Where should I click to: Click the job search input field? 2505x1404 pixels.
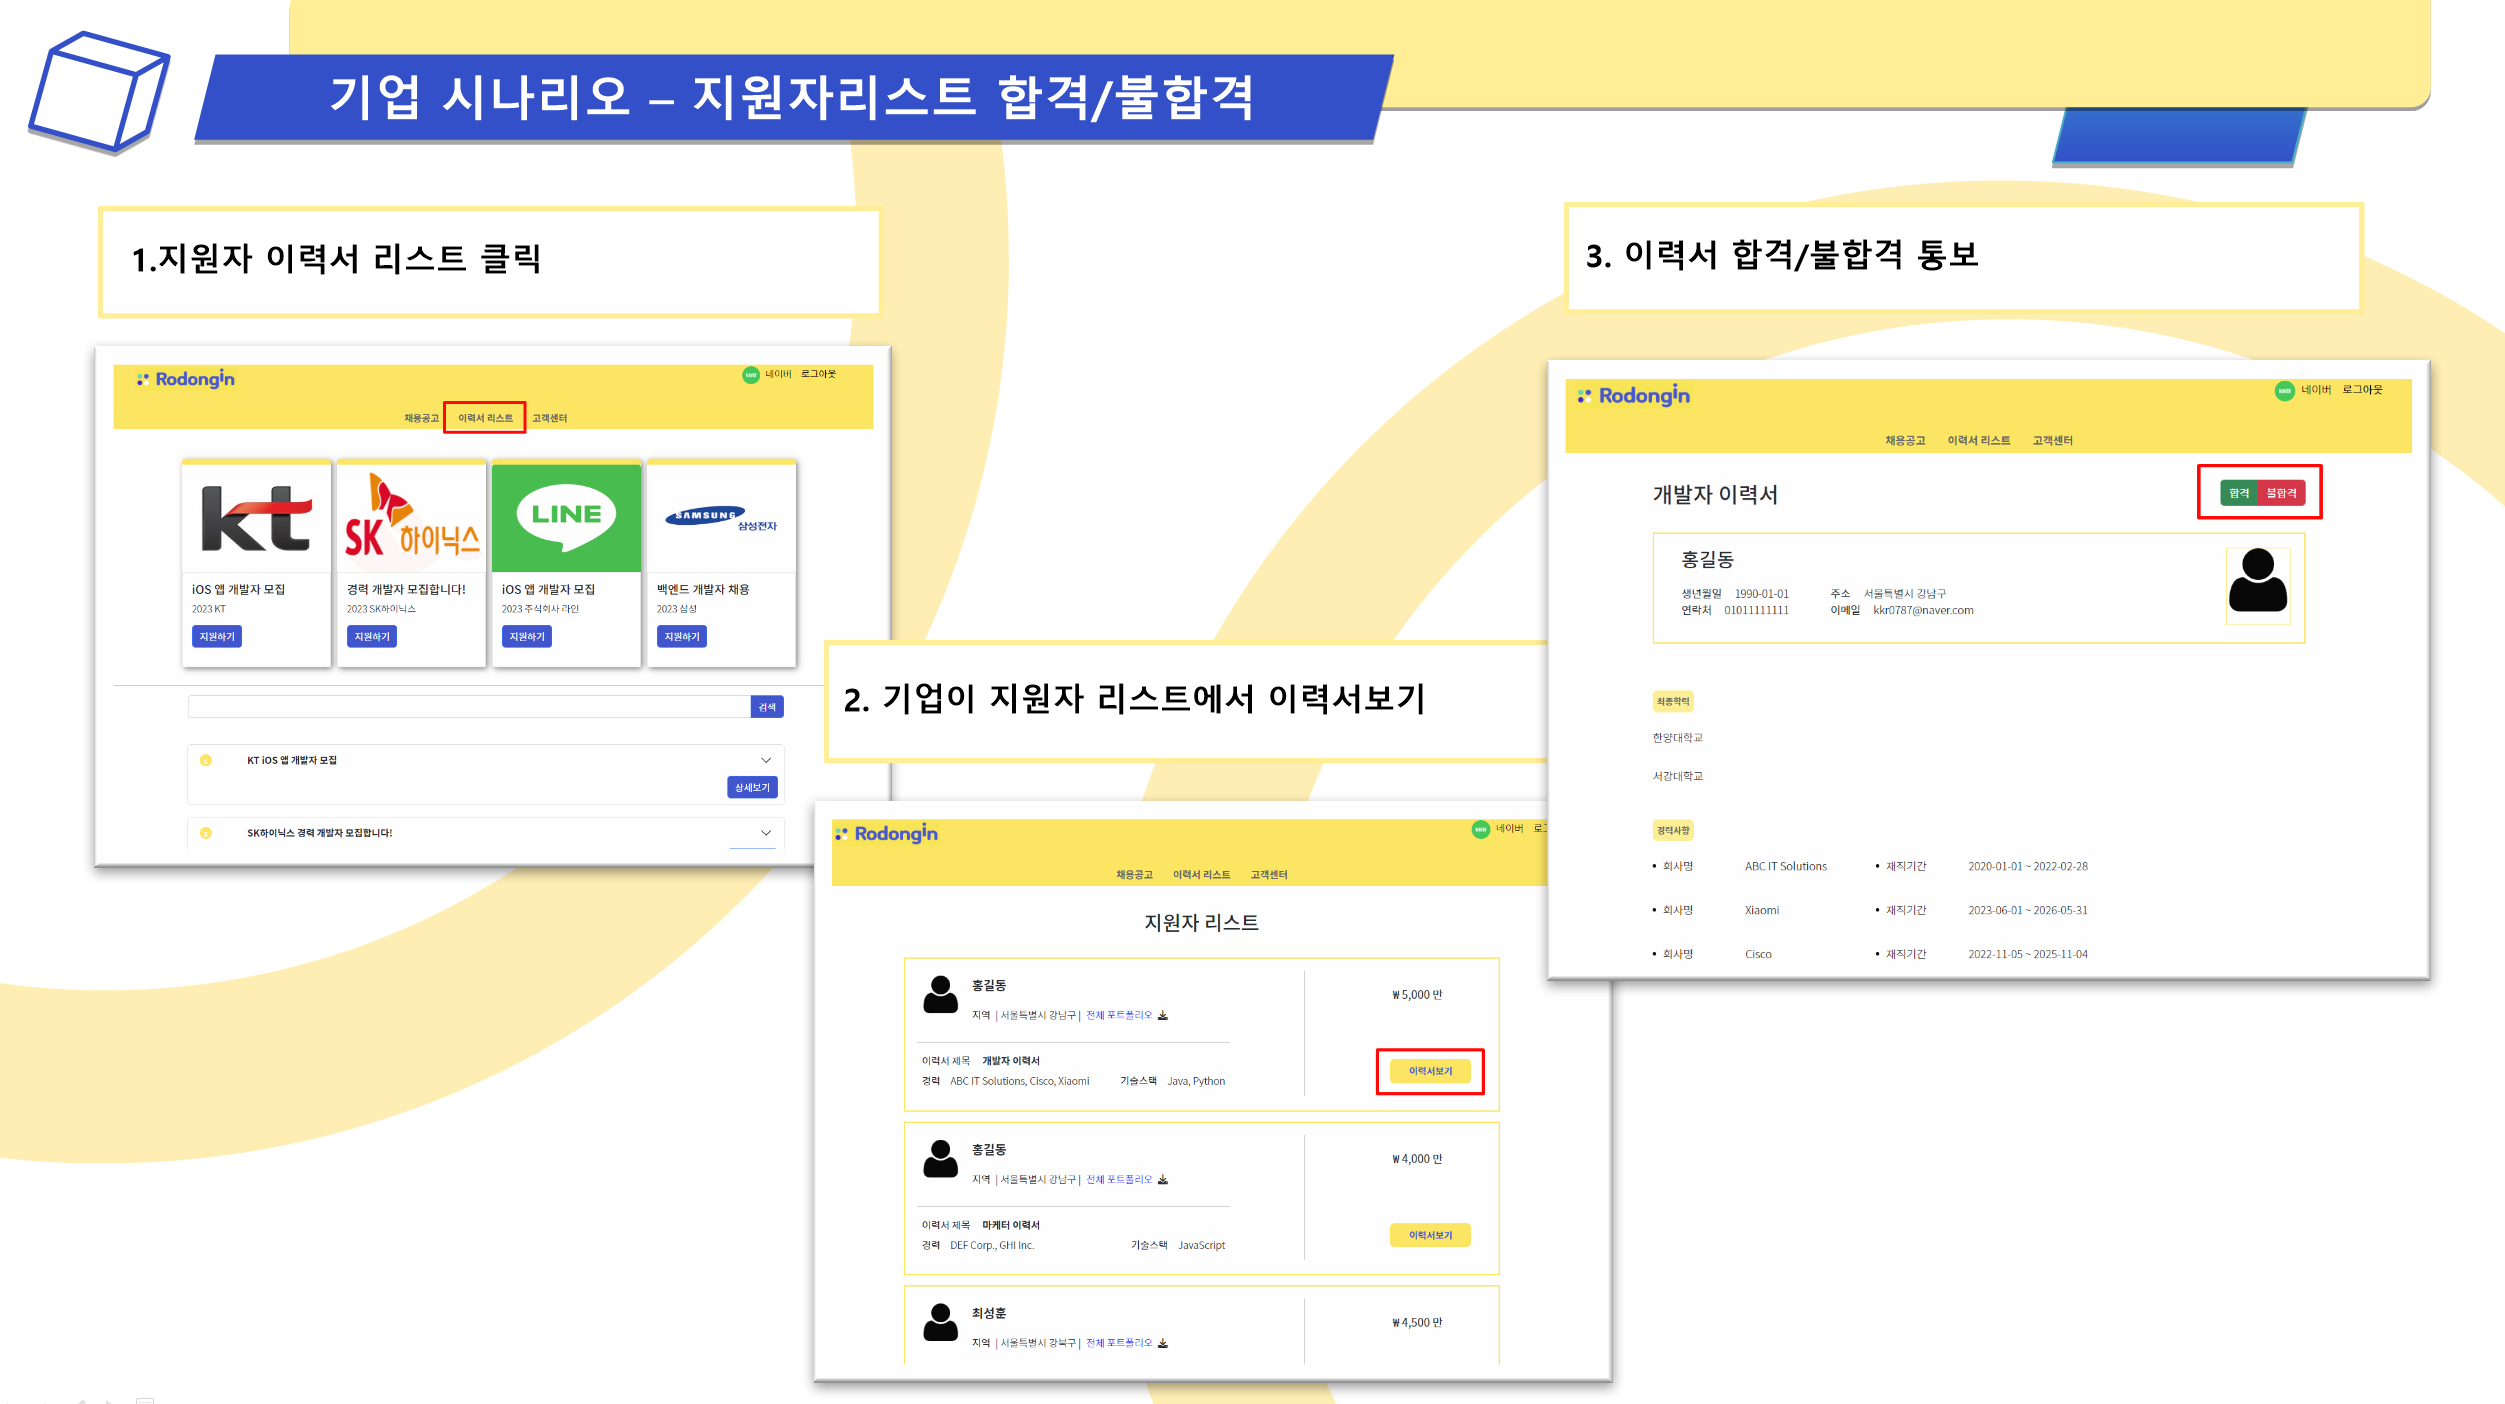[468, 708]
